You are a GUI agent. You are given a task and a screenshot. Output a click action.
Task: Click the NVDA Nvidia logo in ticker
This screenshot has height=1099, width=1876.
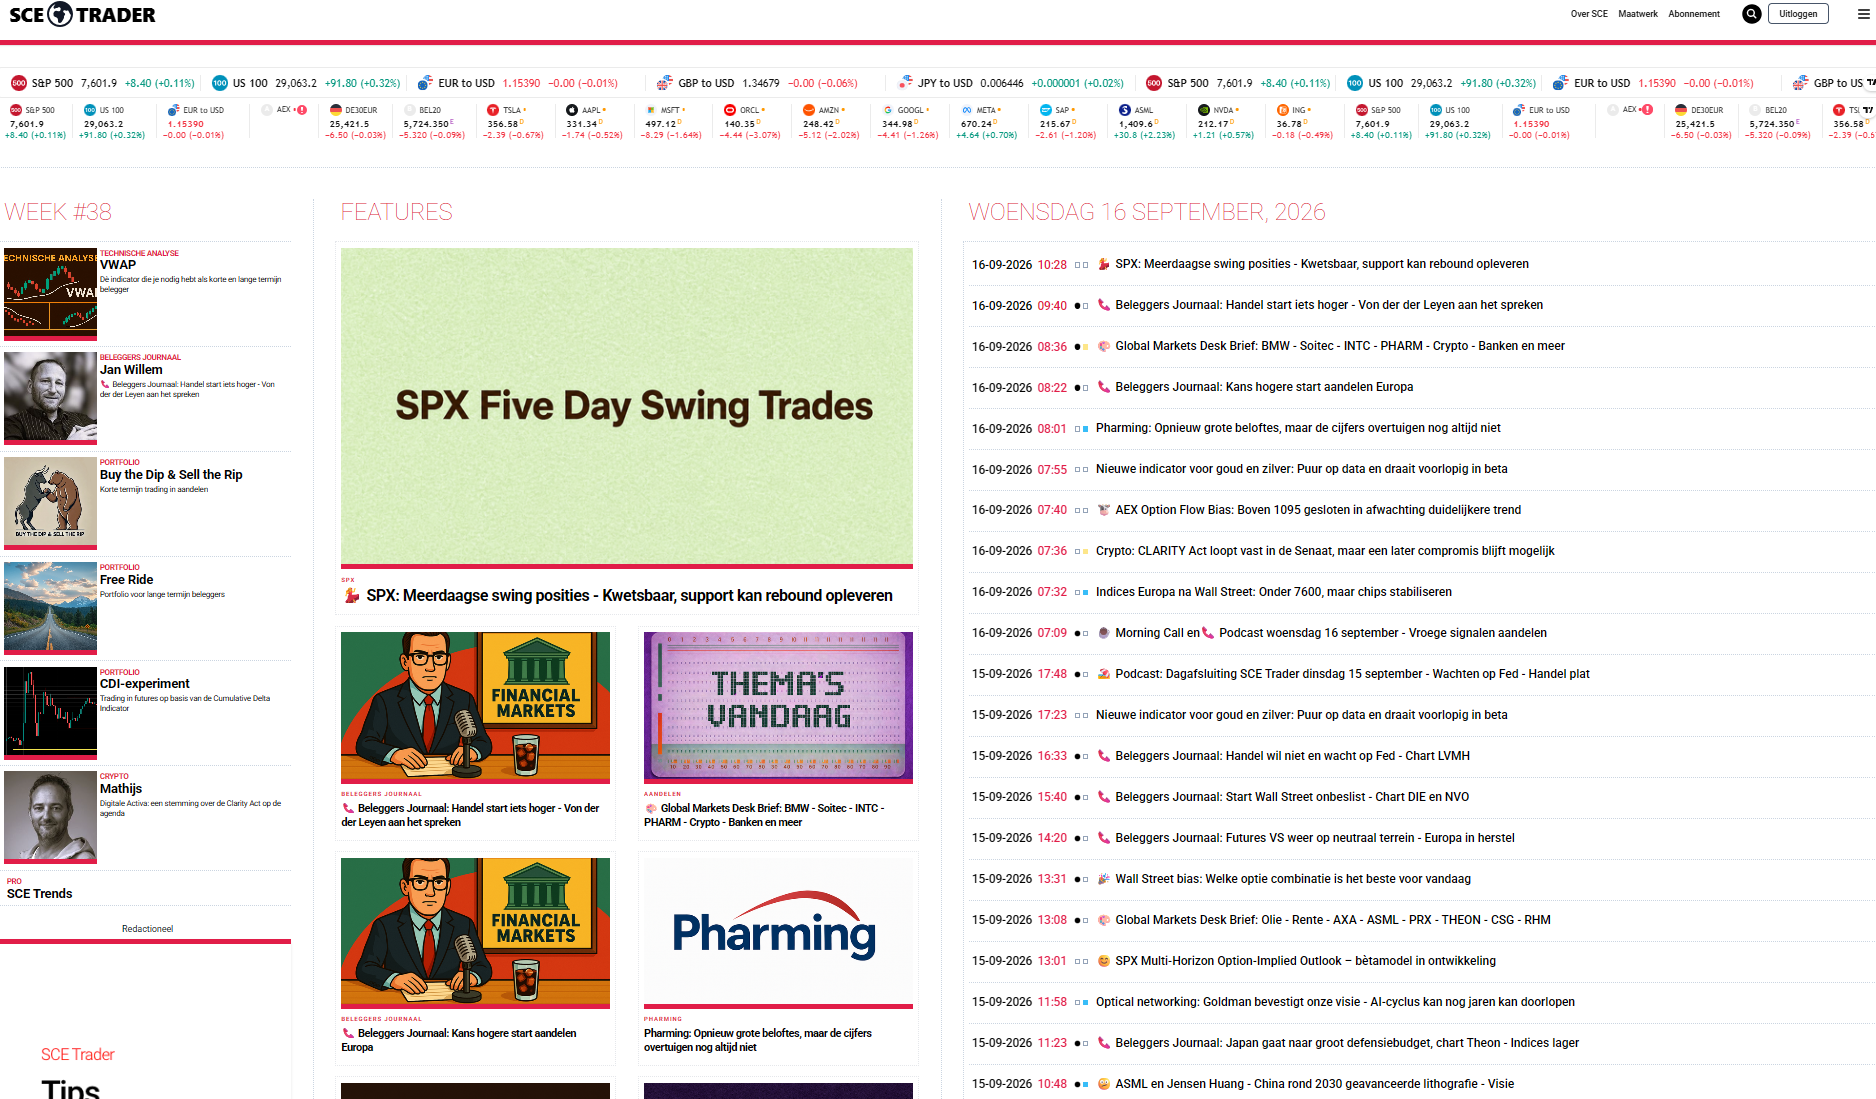(x=1204, y=110)
